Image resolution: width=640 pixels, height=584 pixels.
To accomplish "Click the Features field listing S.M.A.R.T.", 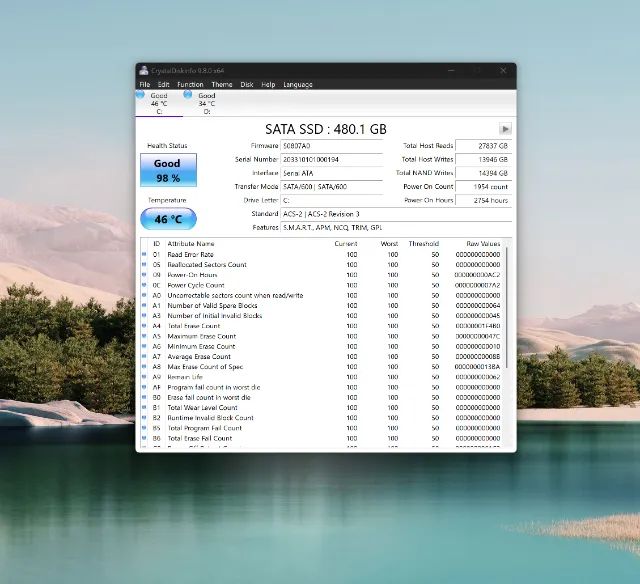I will [x=396, y=227].
